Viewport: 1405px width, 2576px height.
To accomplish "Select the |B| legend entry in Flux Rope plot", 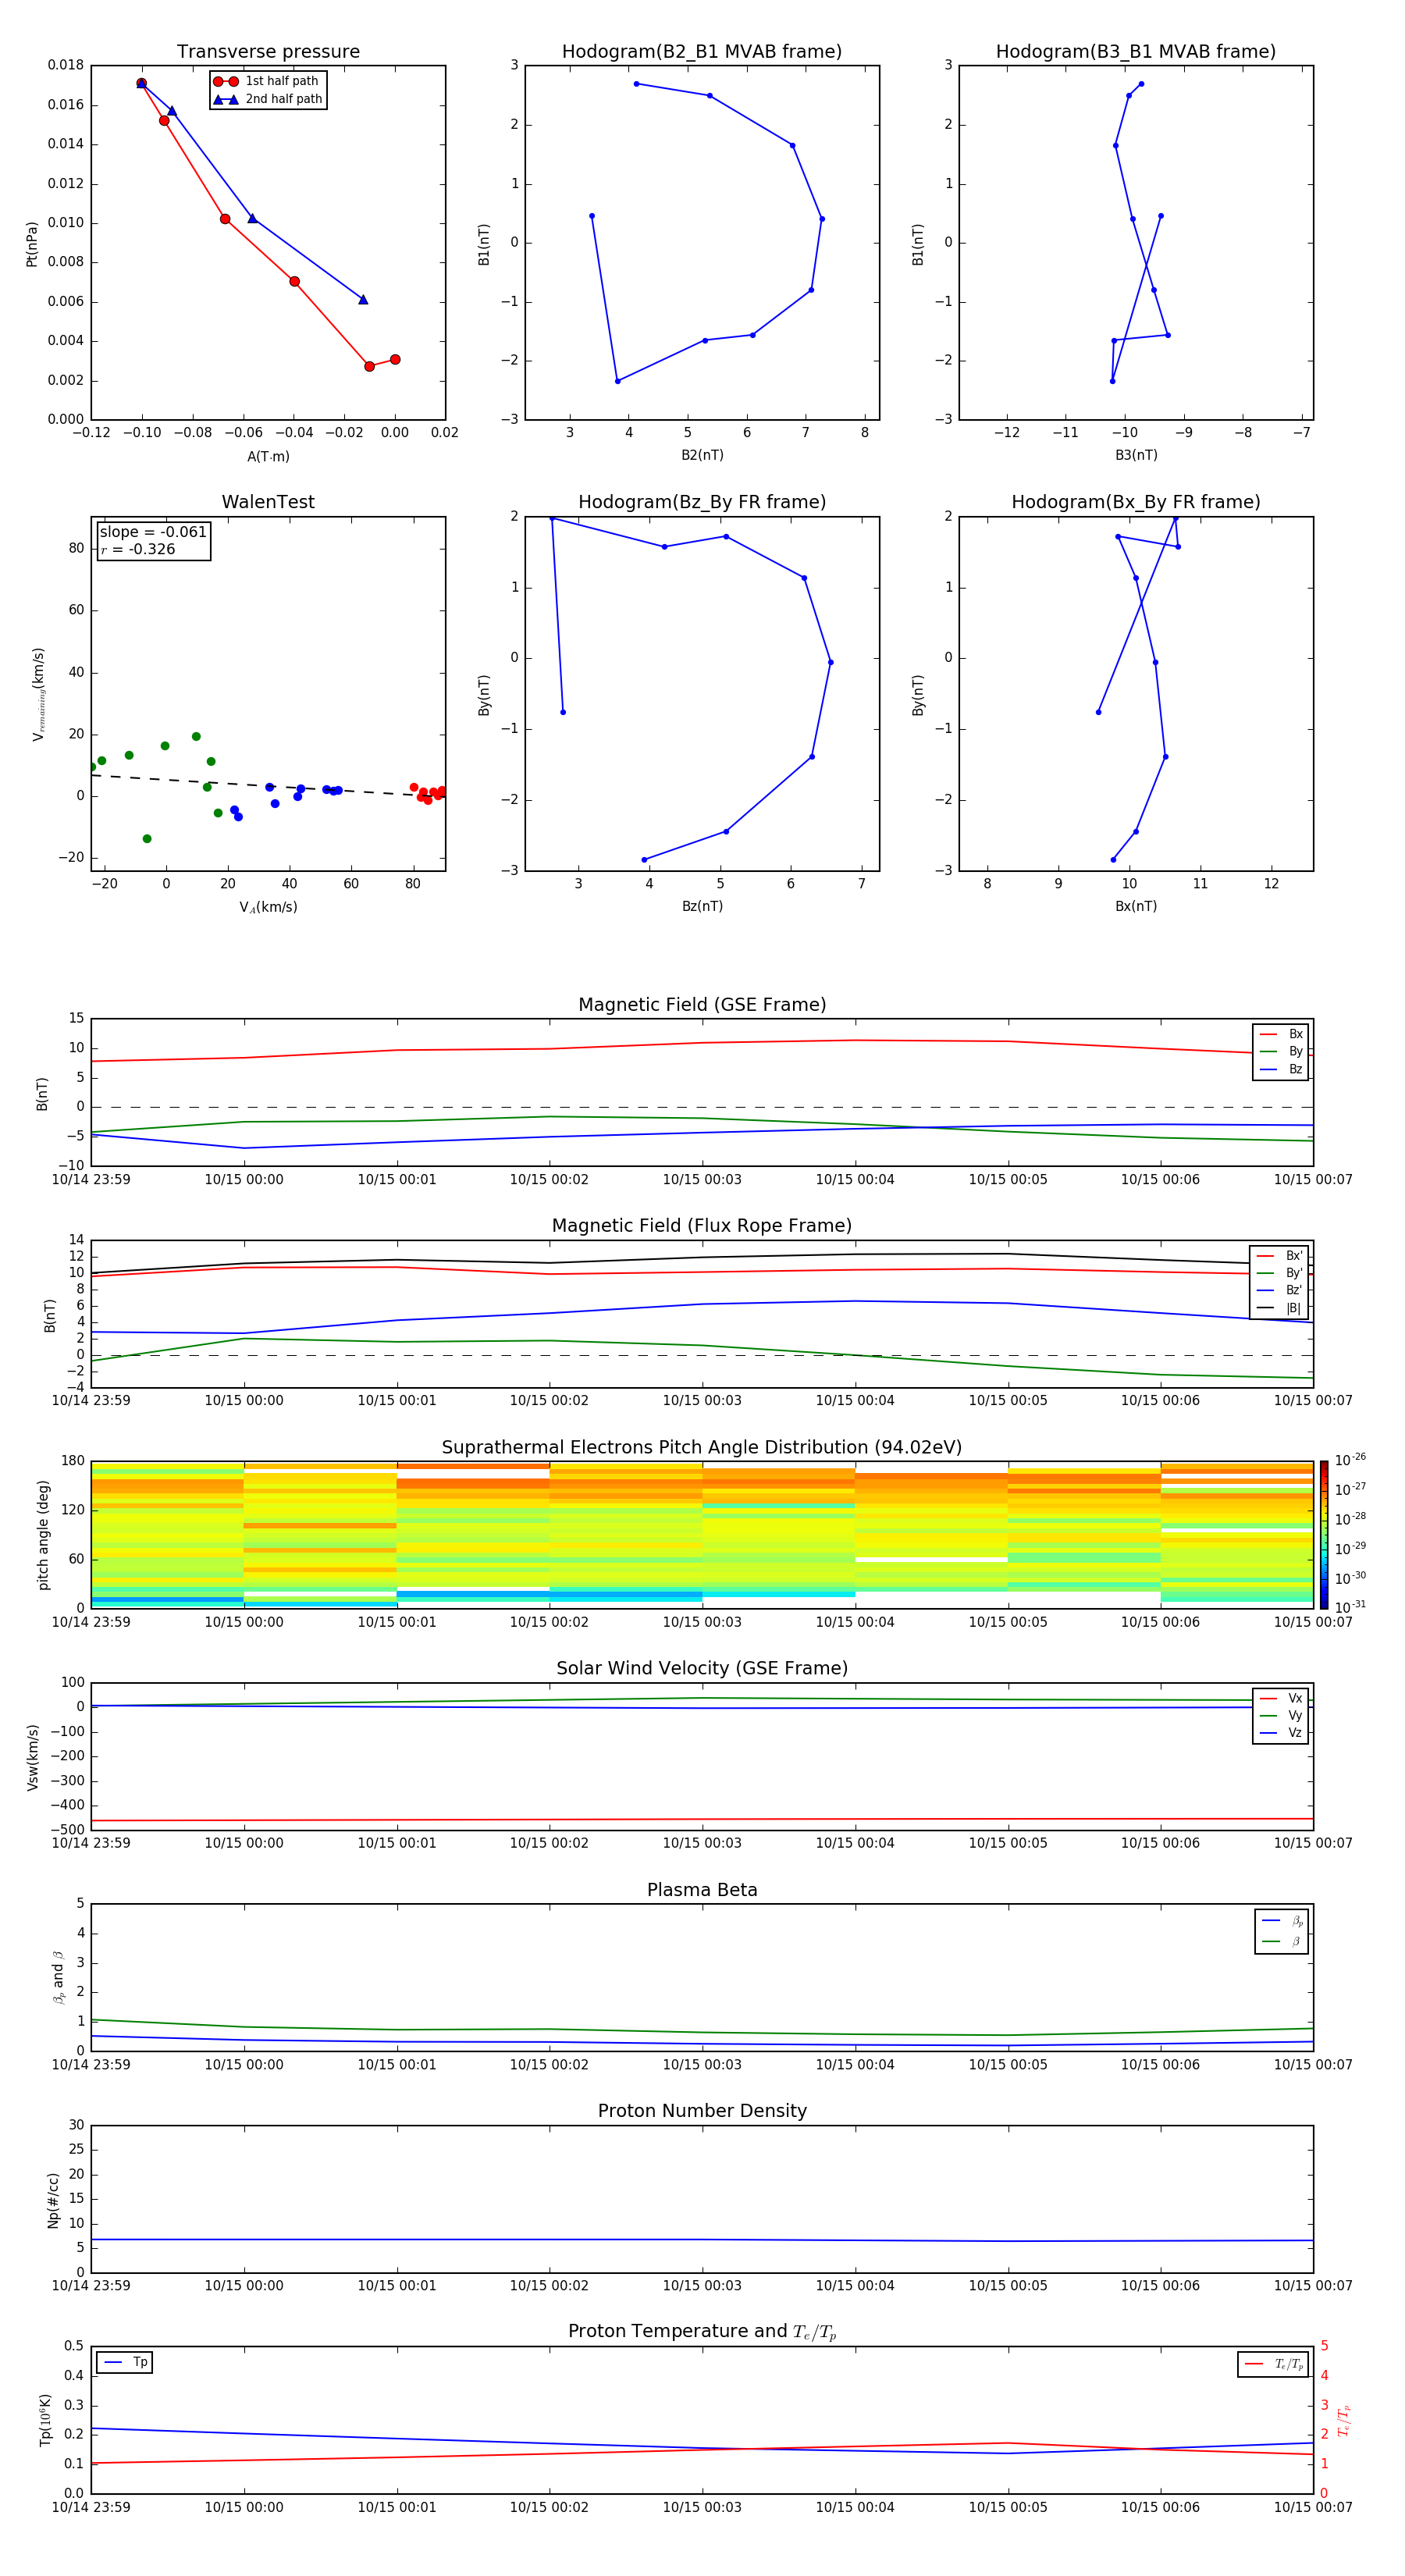I will tap(1279, 1308).
